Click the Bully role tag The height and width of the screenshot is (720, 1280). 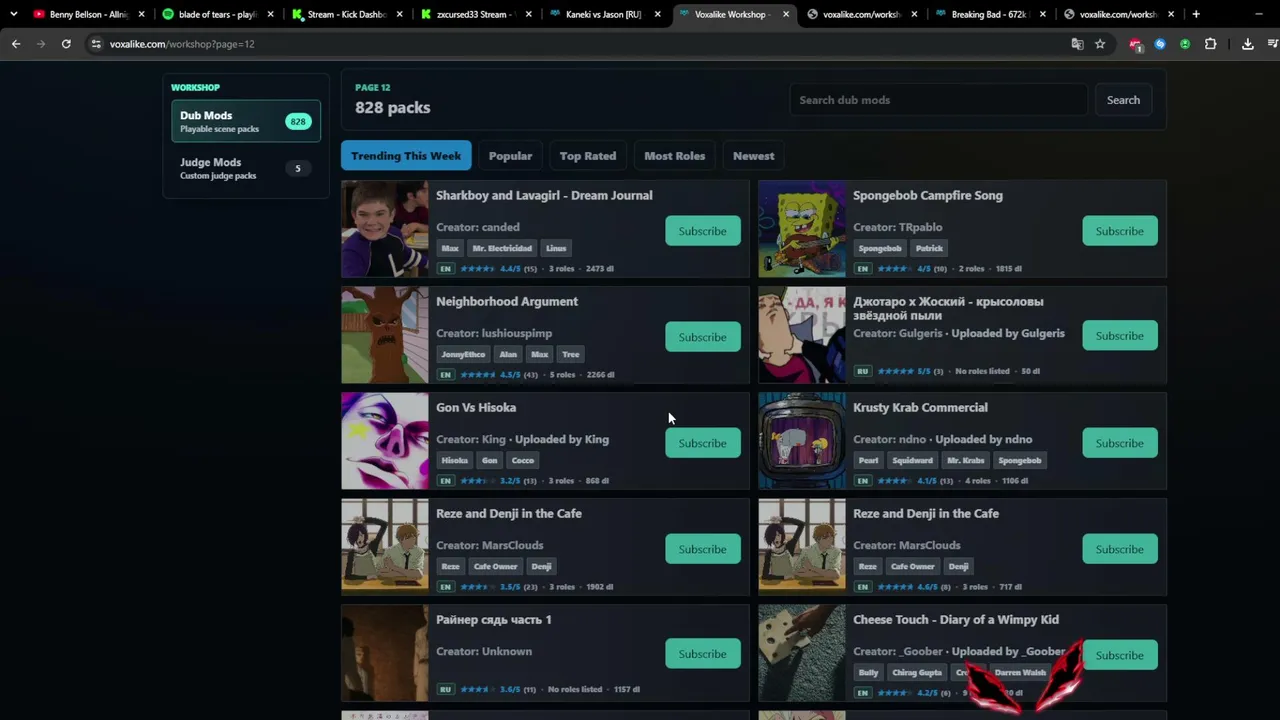point(868,672)
